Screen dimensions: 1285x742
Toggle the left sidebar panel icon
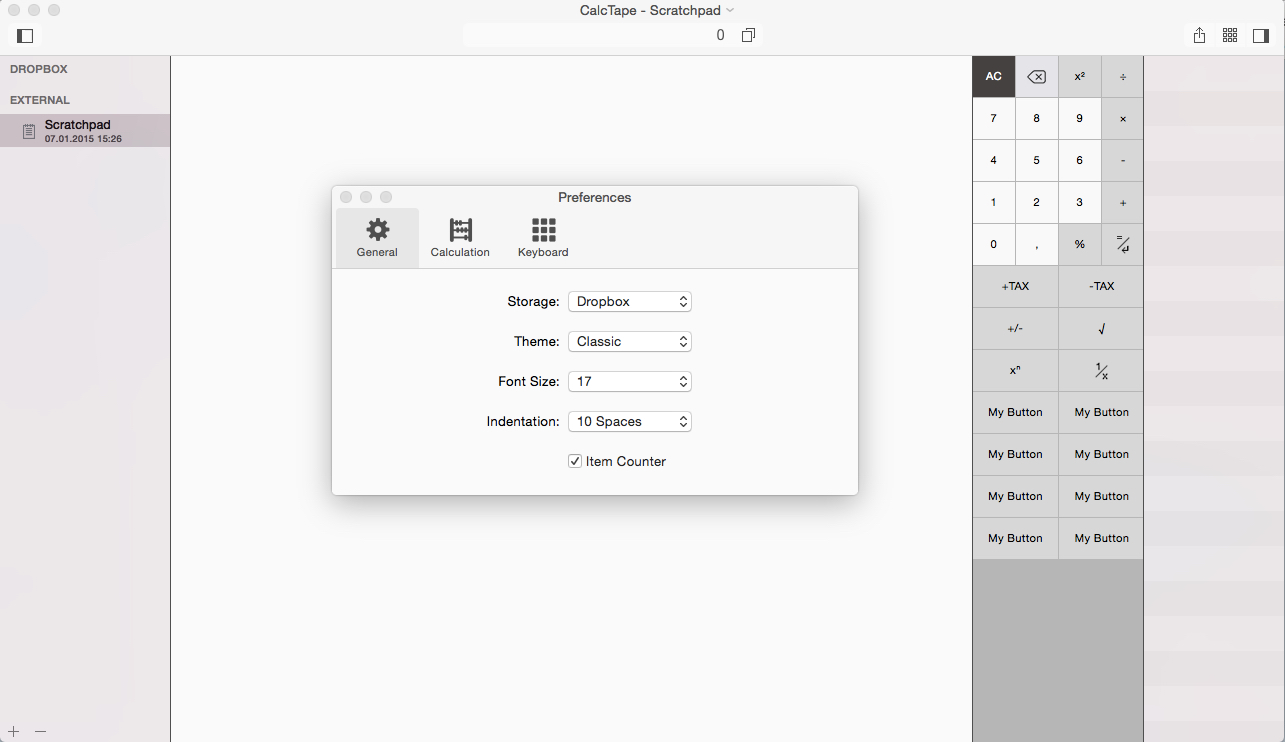(x=26, y=36)
